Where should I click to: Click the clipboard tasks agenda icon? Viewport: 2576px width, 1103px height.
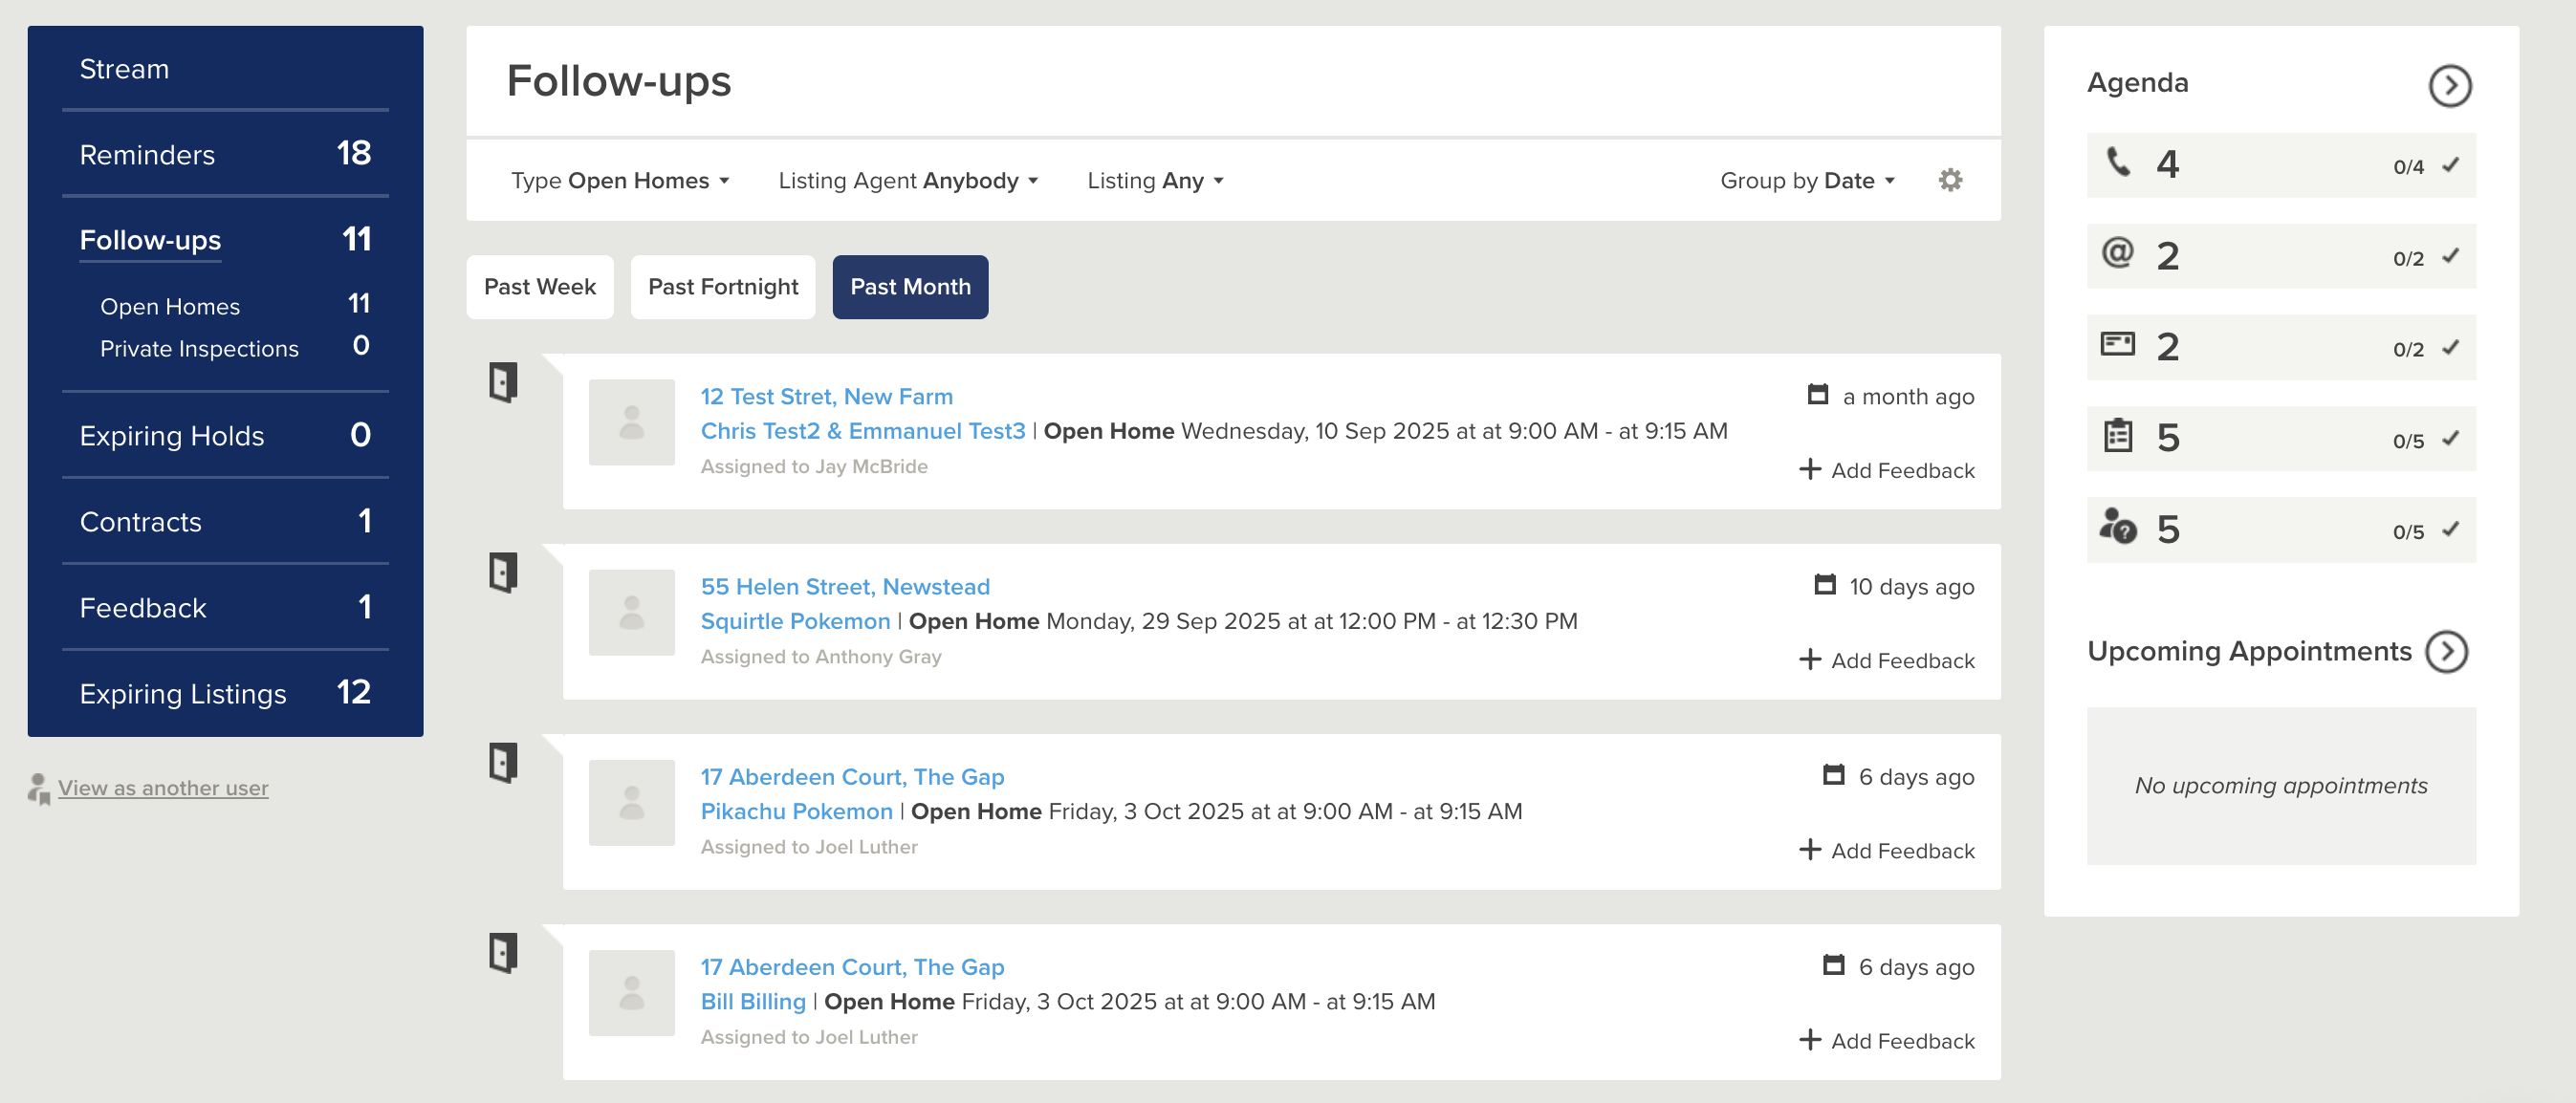(2117, 437)
